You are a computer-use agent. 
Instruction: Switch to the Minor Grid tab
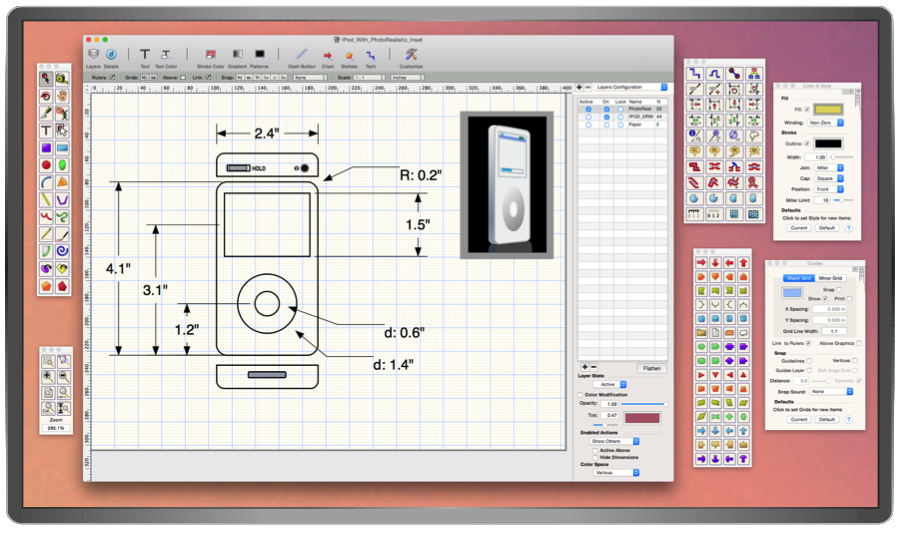[x=830, y=278]
